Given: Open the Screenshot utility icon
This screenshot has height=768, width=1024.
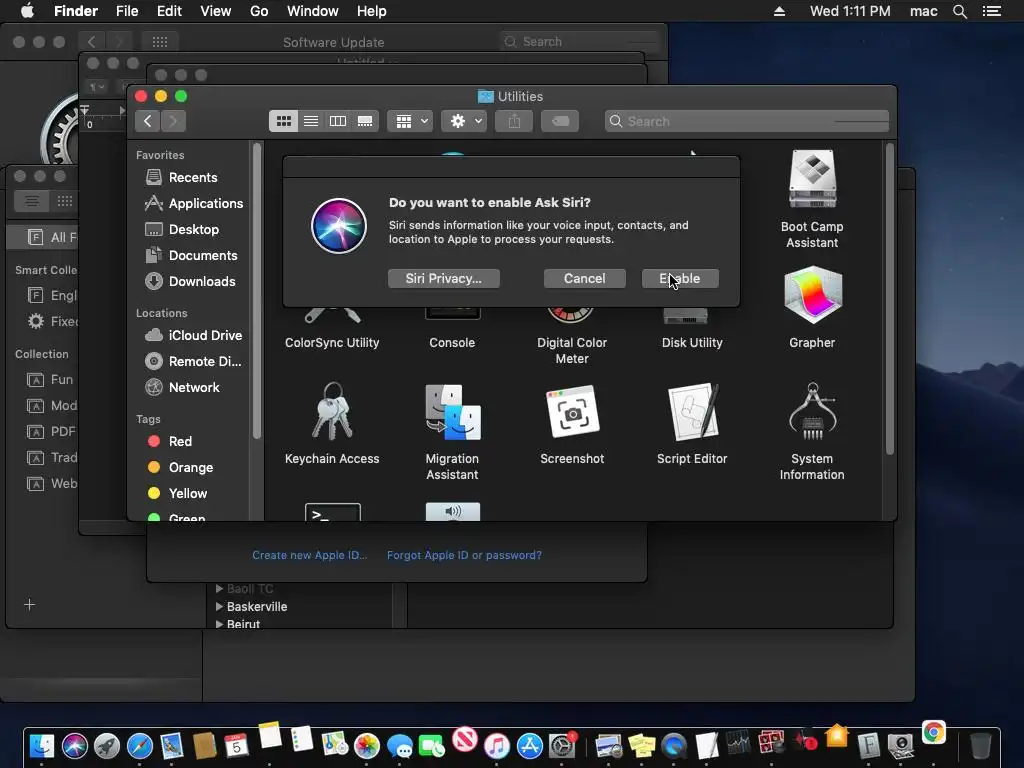Looking at the screenshot, I should 572,411.
